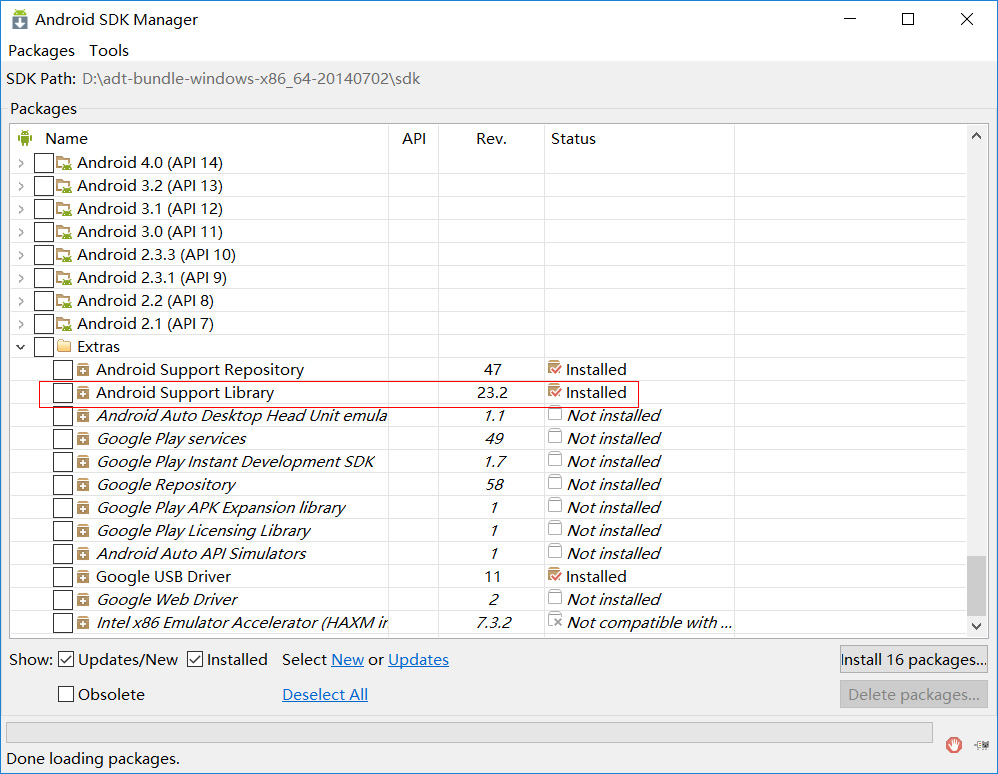998x774 pixels.
Task: Click the package icon of Google Play services
Action: coord(83,439)
